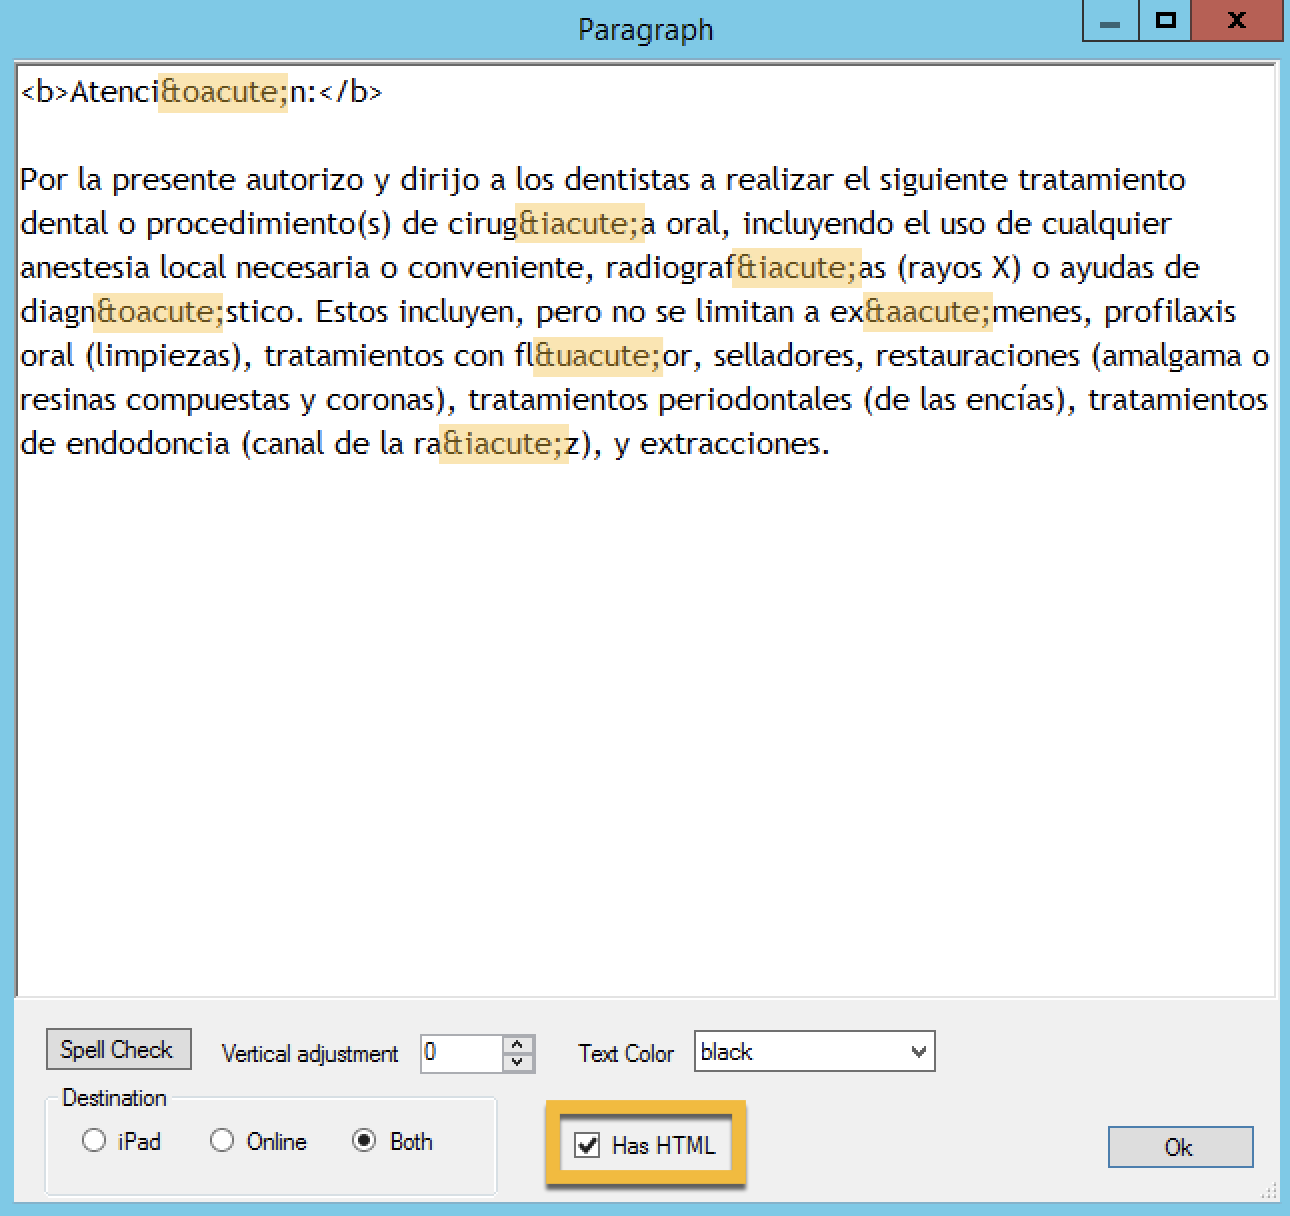This screenshot has width=1290, height=1216.
Task: Minimize the Paragraph window
Action: click(x=1110, y=22)
